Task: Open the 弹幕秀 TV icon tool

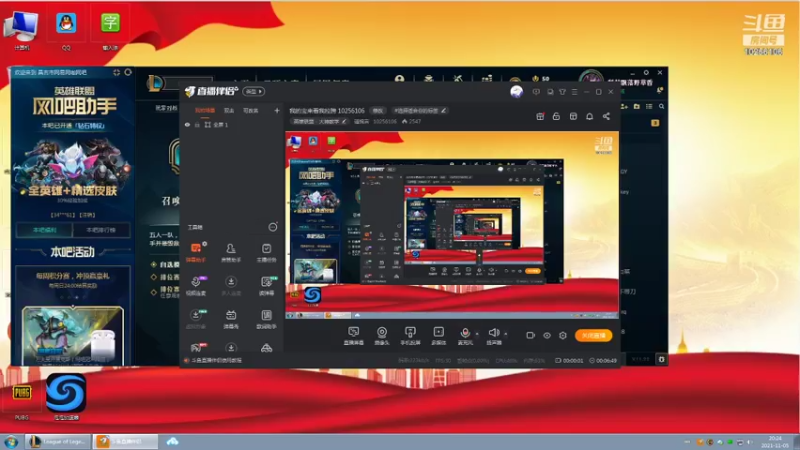Action: coord(231,318)
